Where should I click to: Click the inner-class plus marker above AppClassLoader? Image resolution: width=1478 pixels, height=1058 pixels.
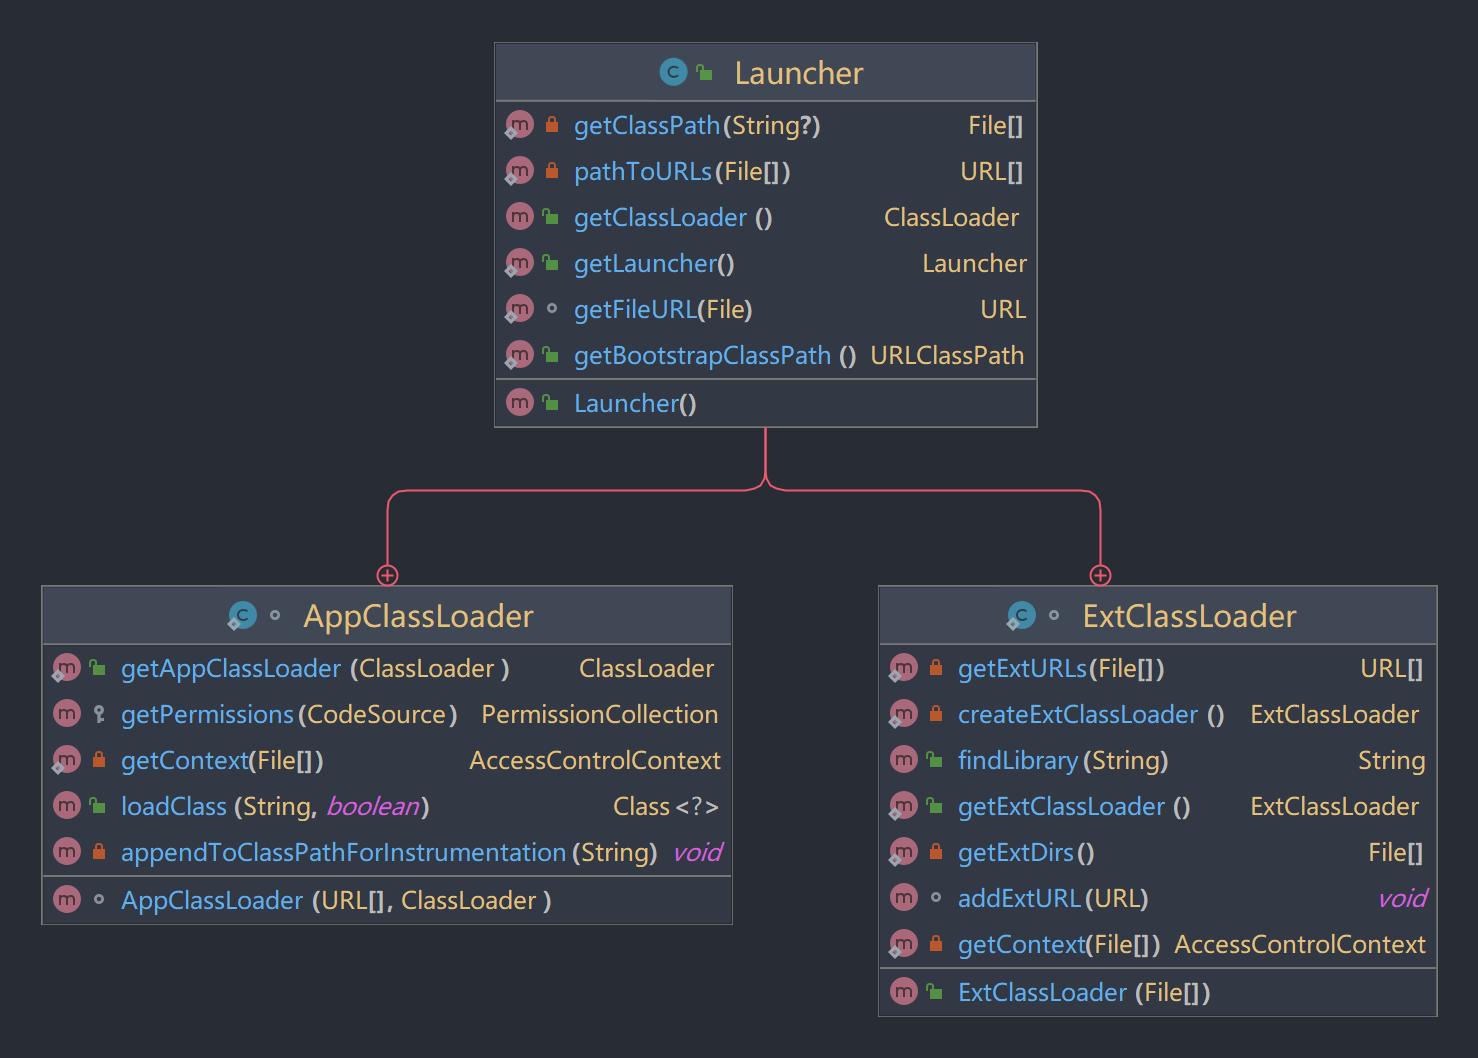pos(387,575)
